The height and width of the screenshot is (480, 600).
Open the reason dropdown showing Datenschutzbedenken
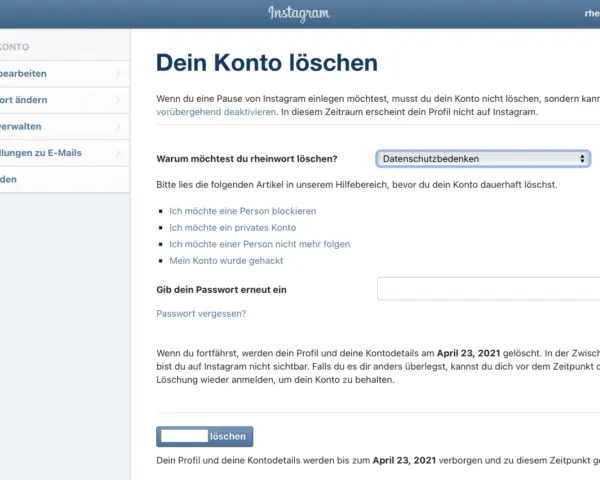tap(483, 159)
